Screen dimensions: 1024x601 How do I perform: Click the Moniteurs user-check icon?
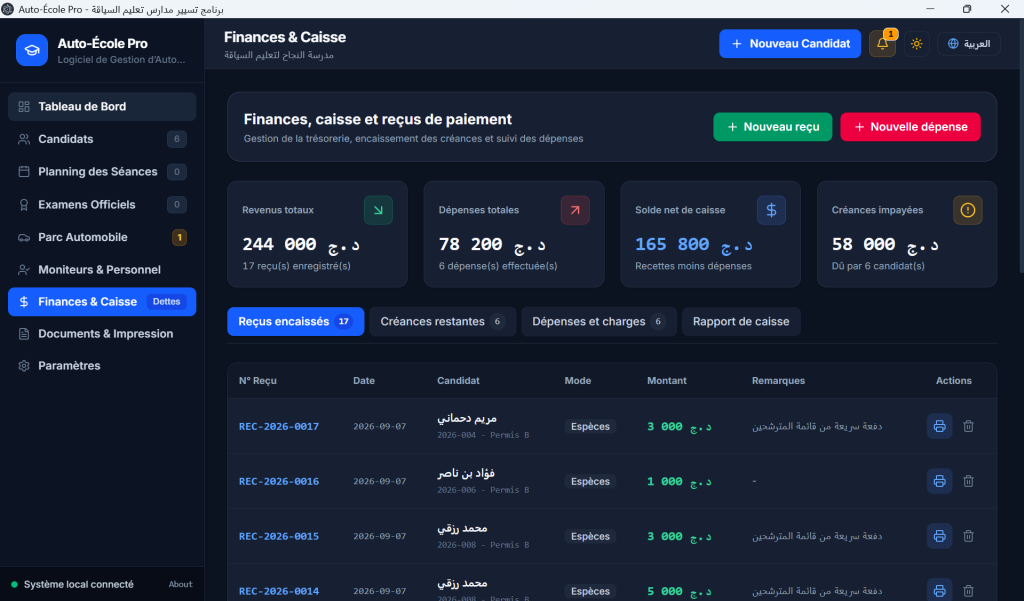[24, 269]
